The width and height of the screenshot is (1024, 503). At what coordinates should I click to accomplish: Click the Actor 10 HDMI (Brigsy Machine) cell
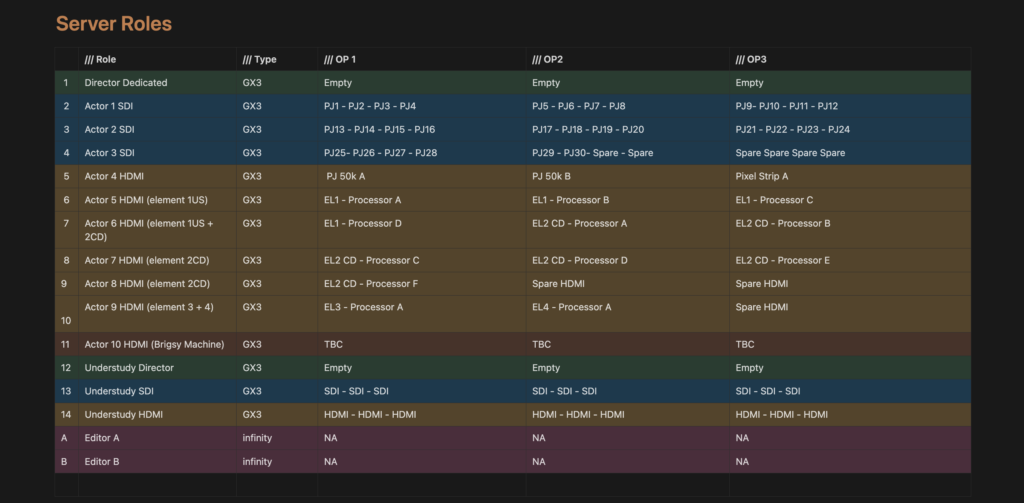[x=157, y=344]
